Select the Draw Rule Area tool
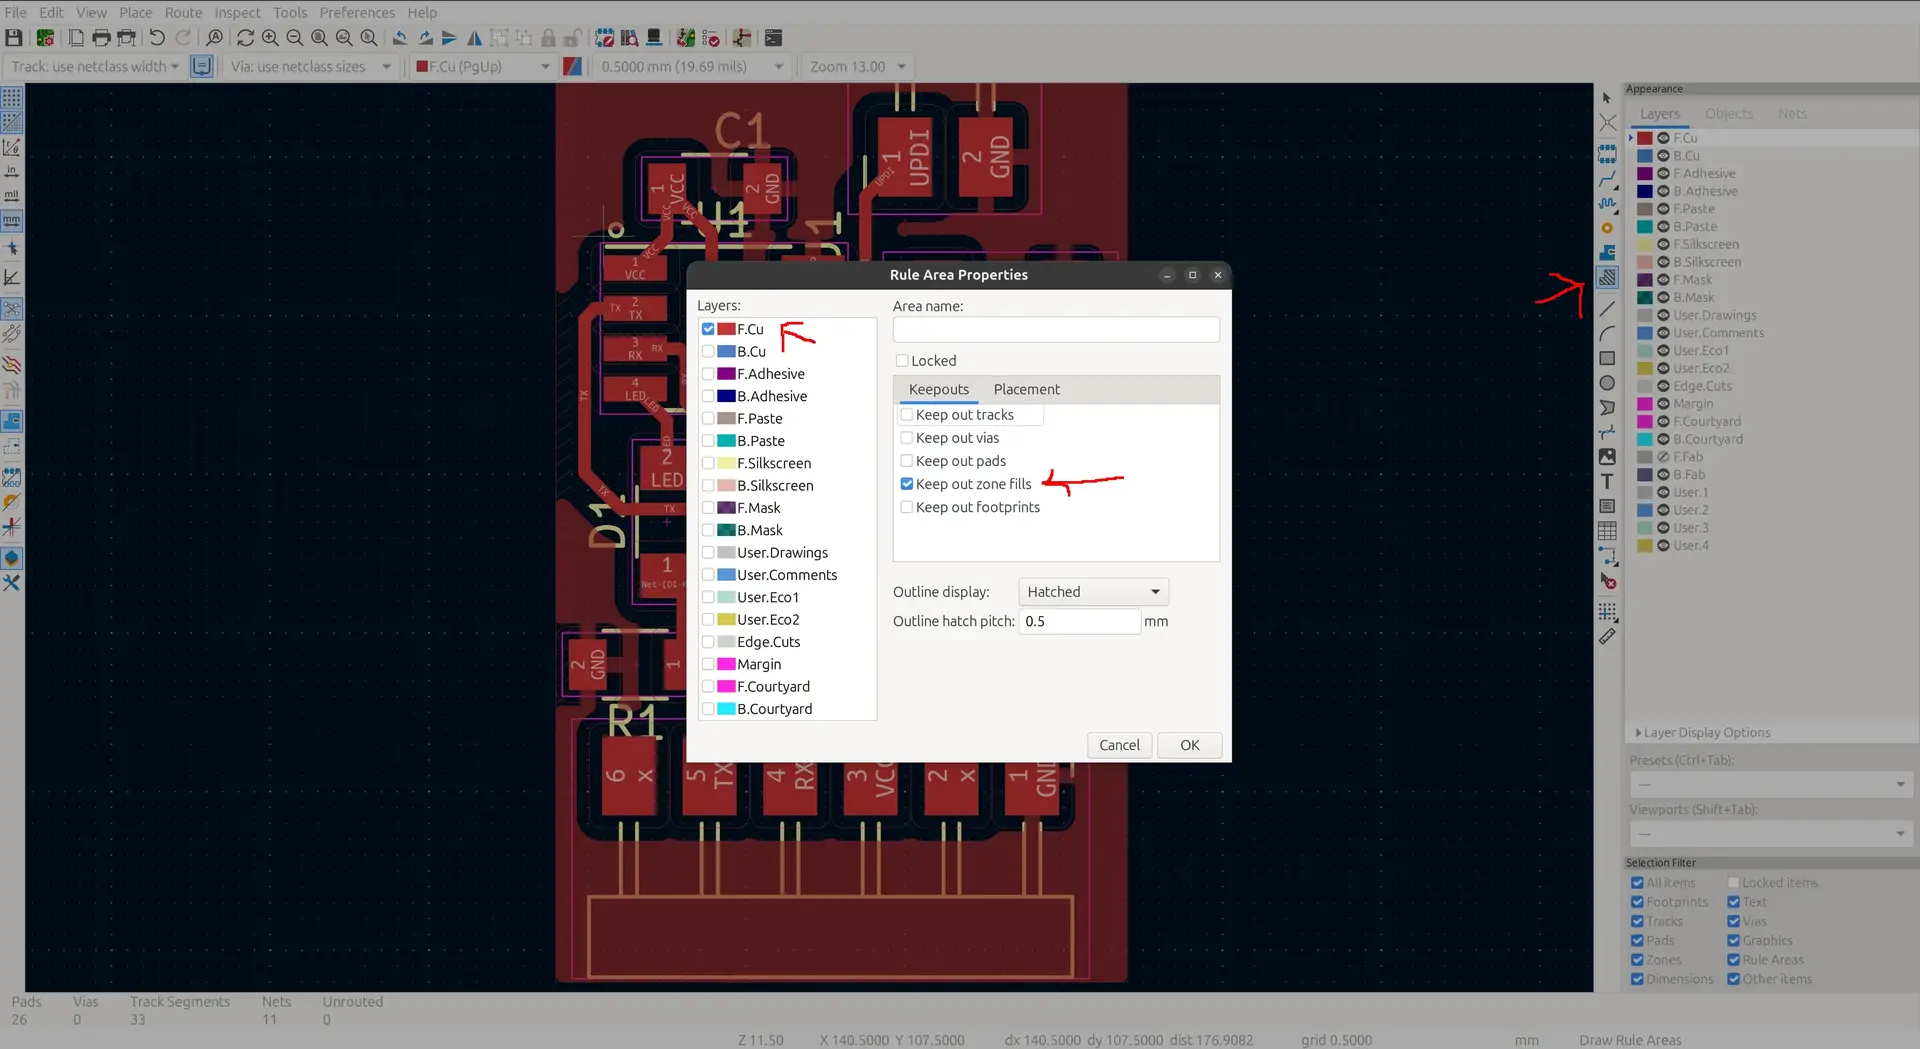 pos(1607,278)
